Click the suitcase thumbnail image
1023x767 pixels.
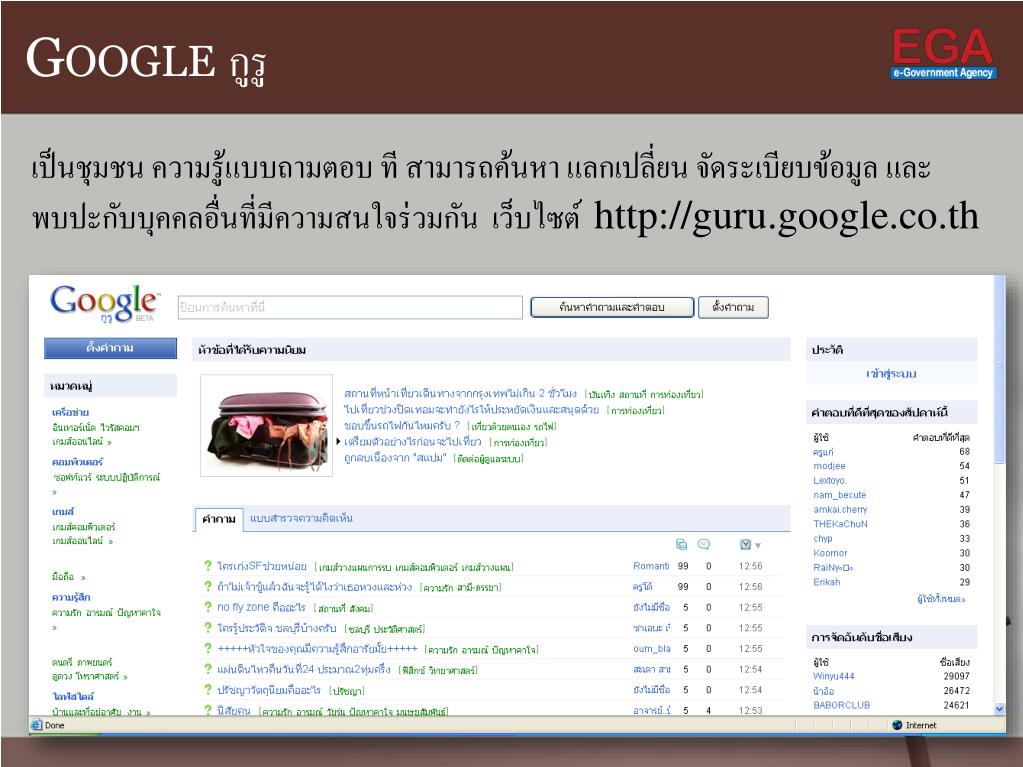[x=267, y=425]
